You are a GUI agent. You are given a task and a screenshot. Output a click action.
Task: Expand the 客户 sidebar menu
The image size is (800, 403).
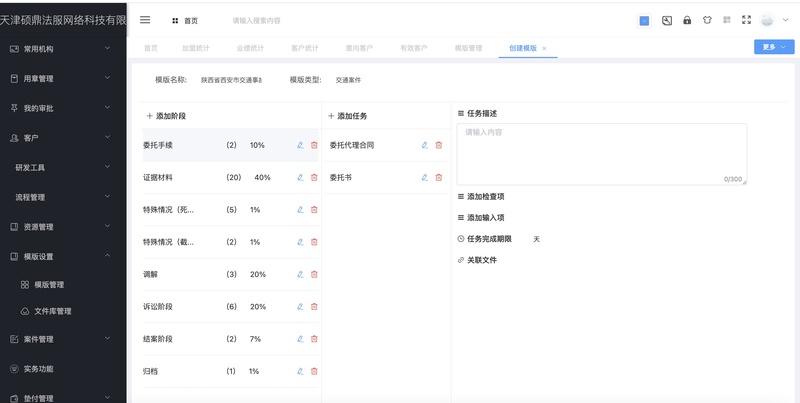tap(63, 138)
